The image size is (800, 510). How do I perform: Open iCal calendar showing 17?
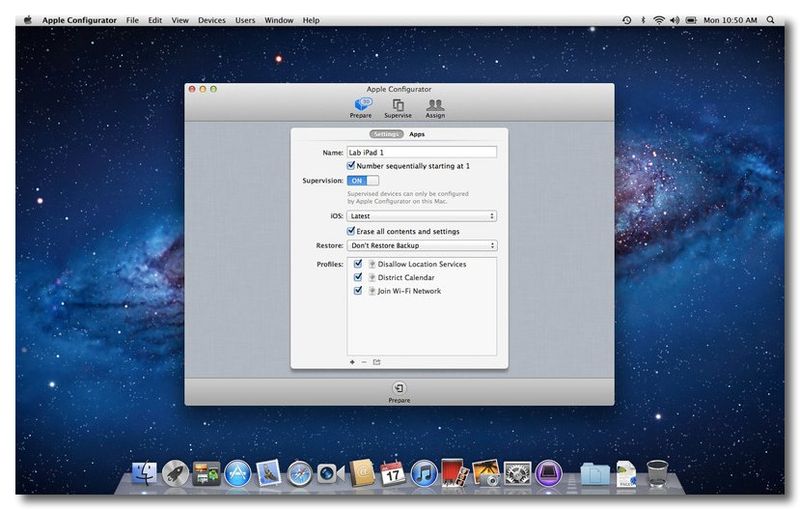pos(393,473)
